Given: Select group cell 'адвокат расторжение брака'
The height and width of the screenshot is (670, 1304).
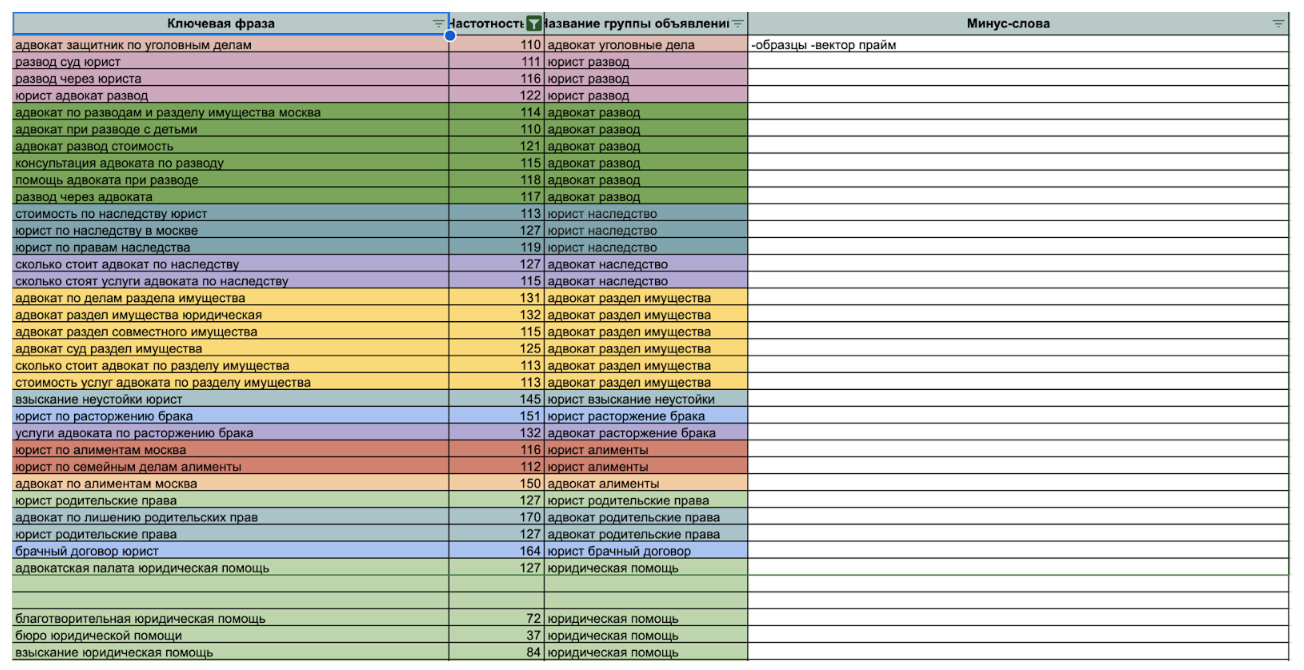Looking at the screenshot, I should (646, 433).
